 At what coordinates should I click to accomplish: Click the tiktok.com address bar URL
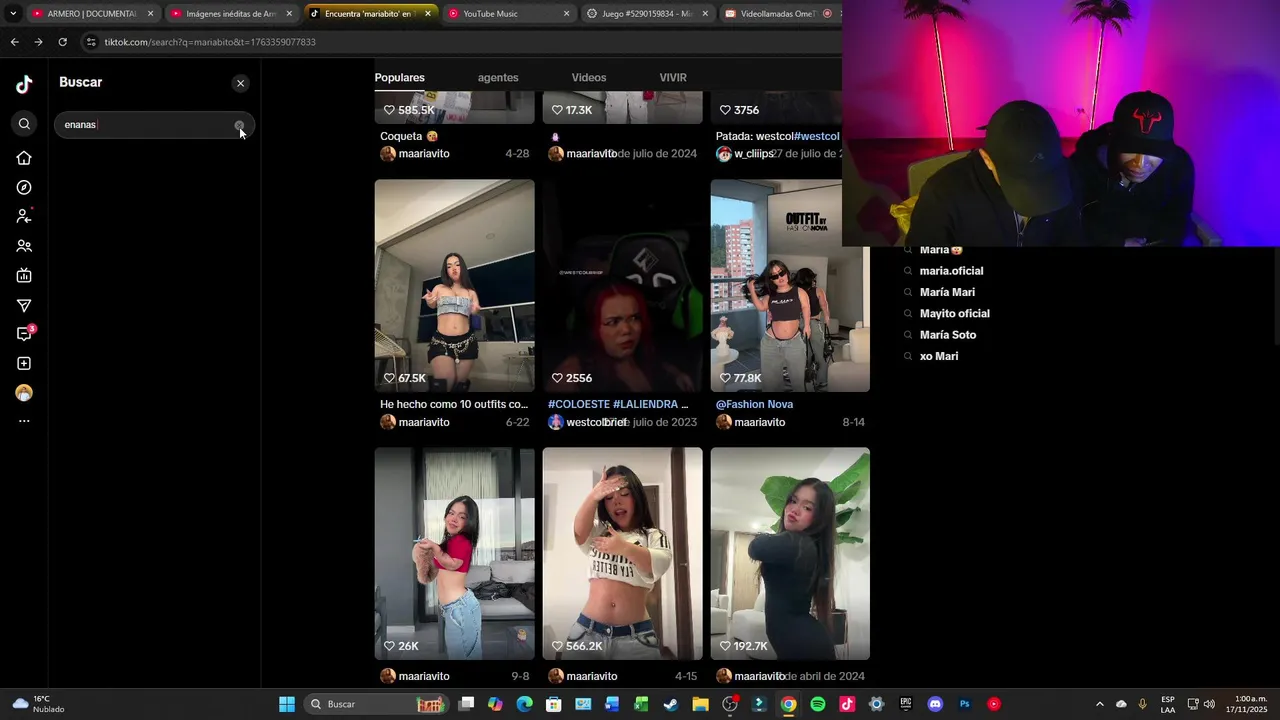coord(210,42)
